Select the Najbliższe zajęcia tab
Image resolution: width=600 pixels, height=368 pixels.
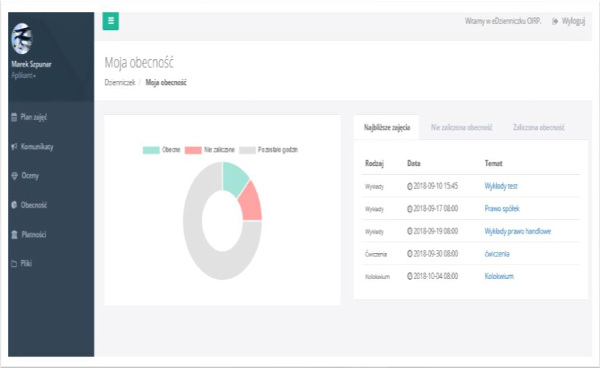click(387, 127)
